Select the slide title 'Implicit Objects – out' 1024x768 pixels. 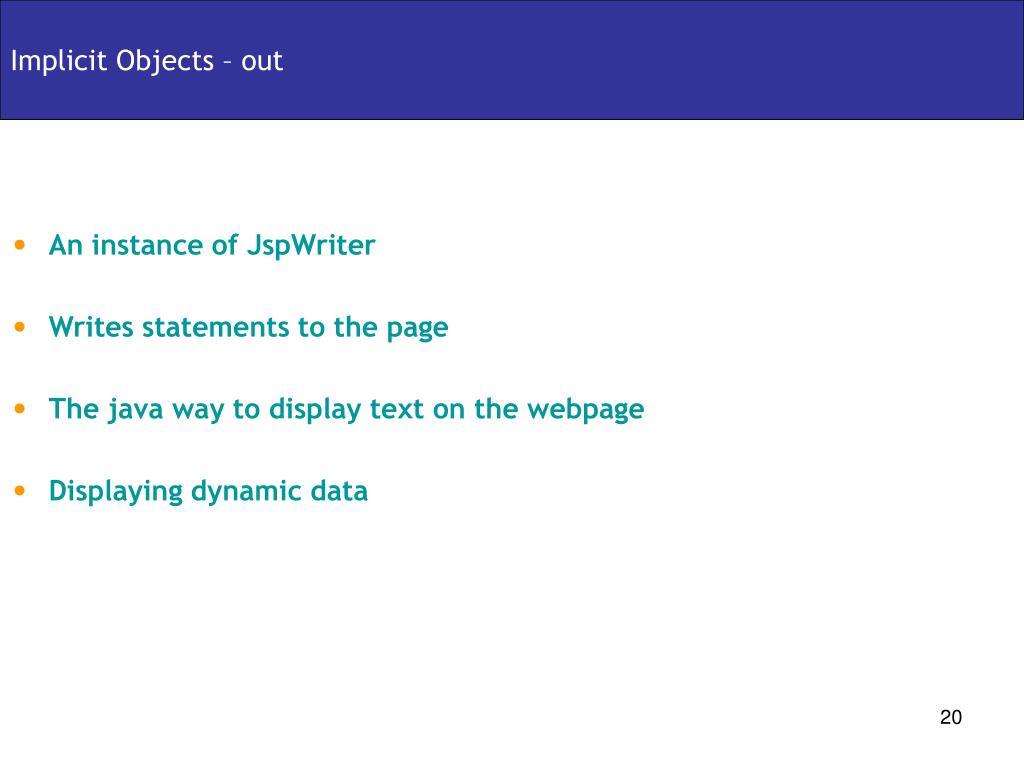pos(147,61)
